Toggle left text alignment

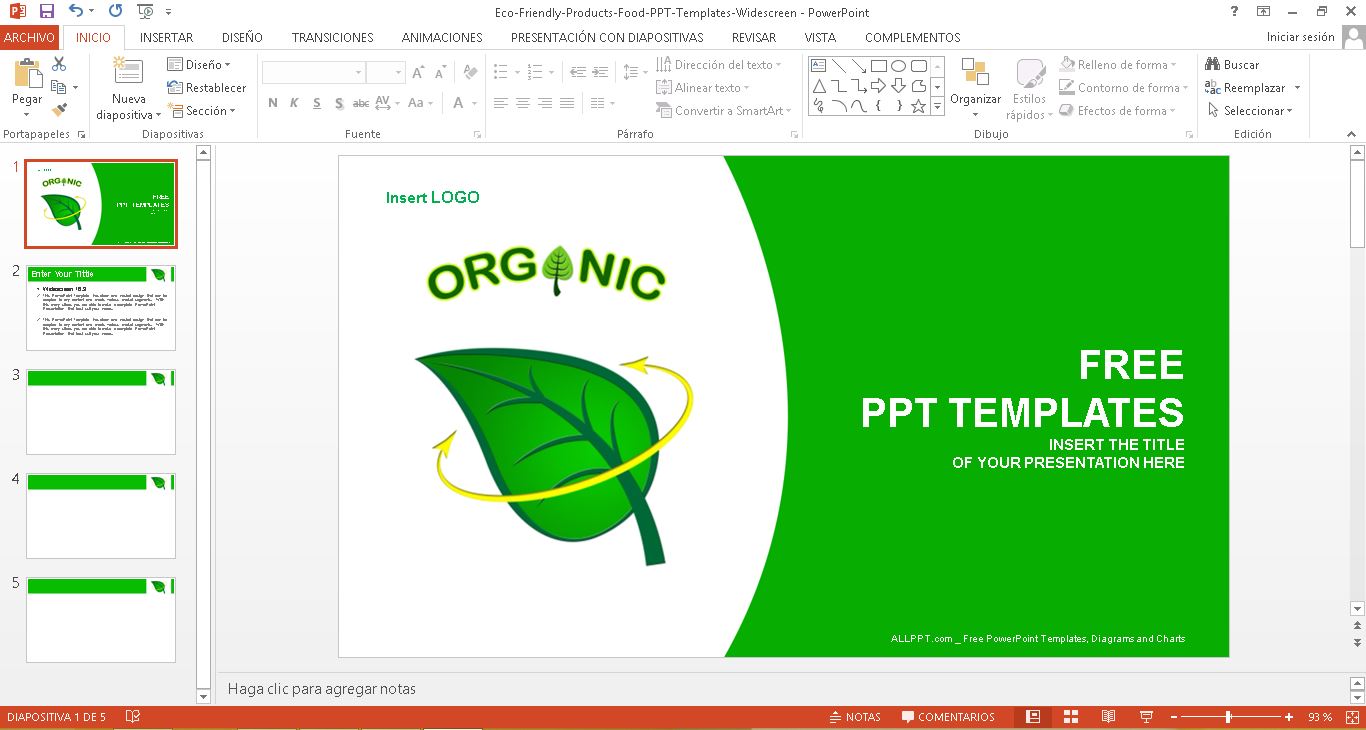pos(501,103)
